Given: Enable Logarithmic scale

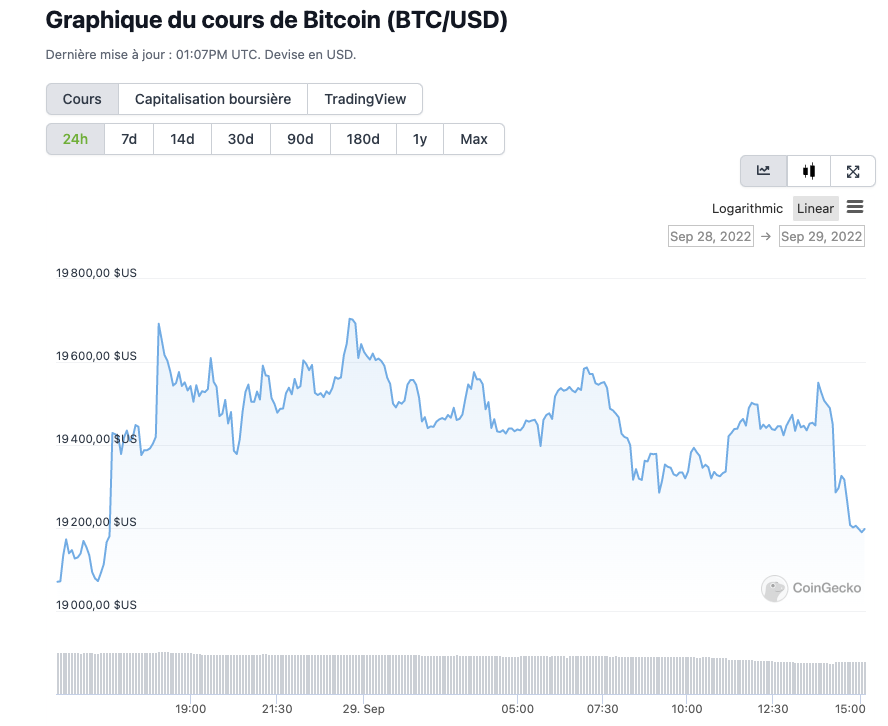Looking at the screenshot, I should [x=747, y=208].
